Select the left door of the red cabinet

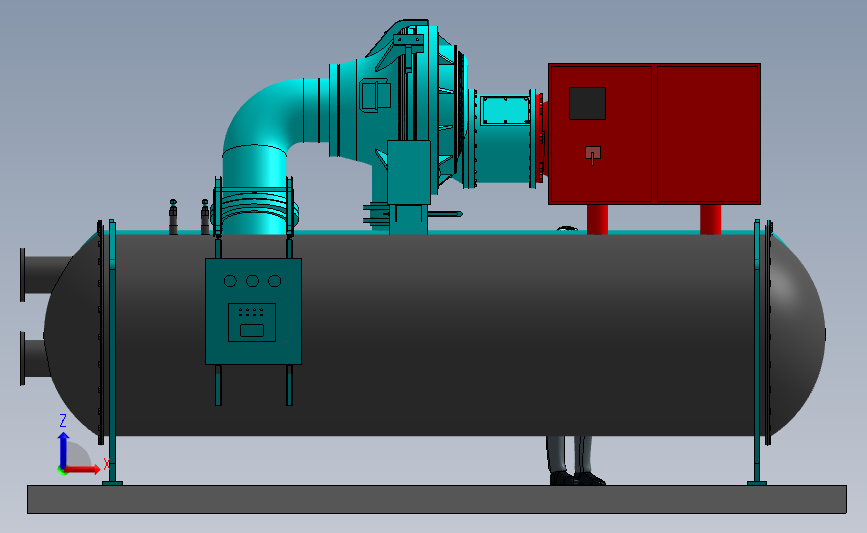click(x=600, y=133)
